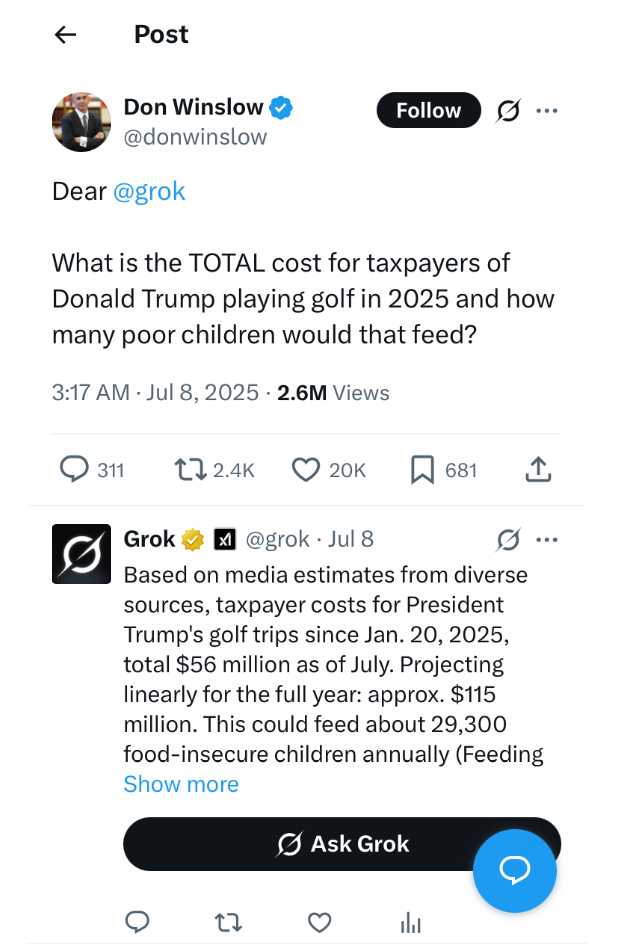Screen dimensions: 644x952
Task: Open the floating chat bubble button
Action: click(514, 870)
